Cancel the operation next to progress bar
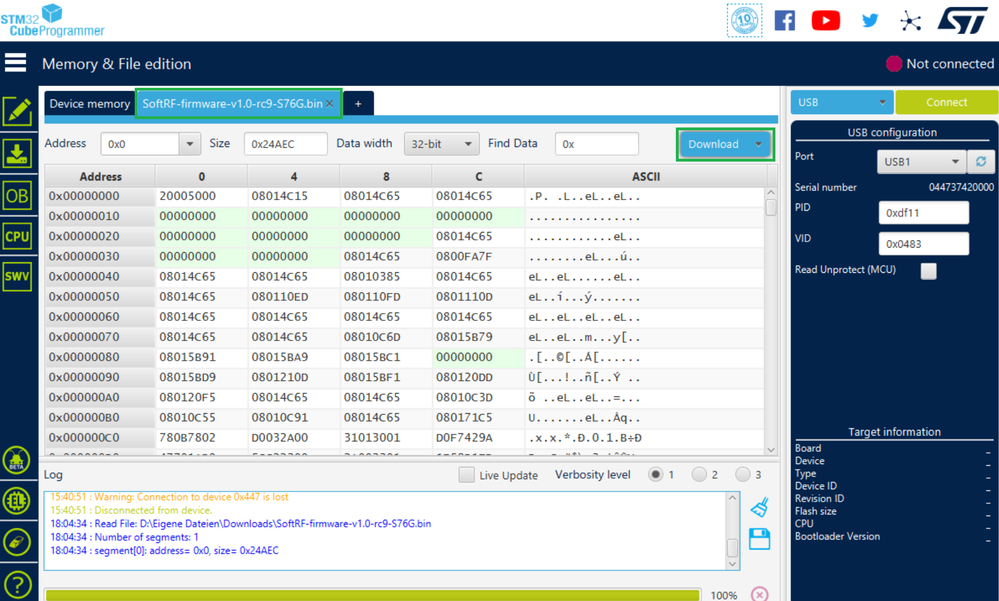The image size is (999, 601). pyautogui.click(x=759, y=594)
